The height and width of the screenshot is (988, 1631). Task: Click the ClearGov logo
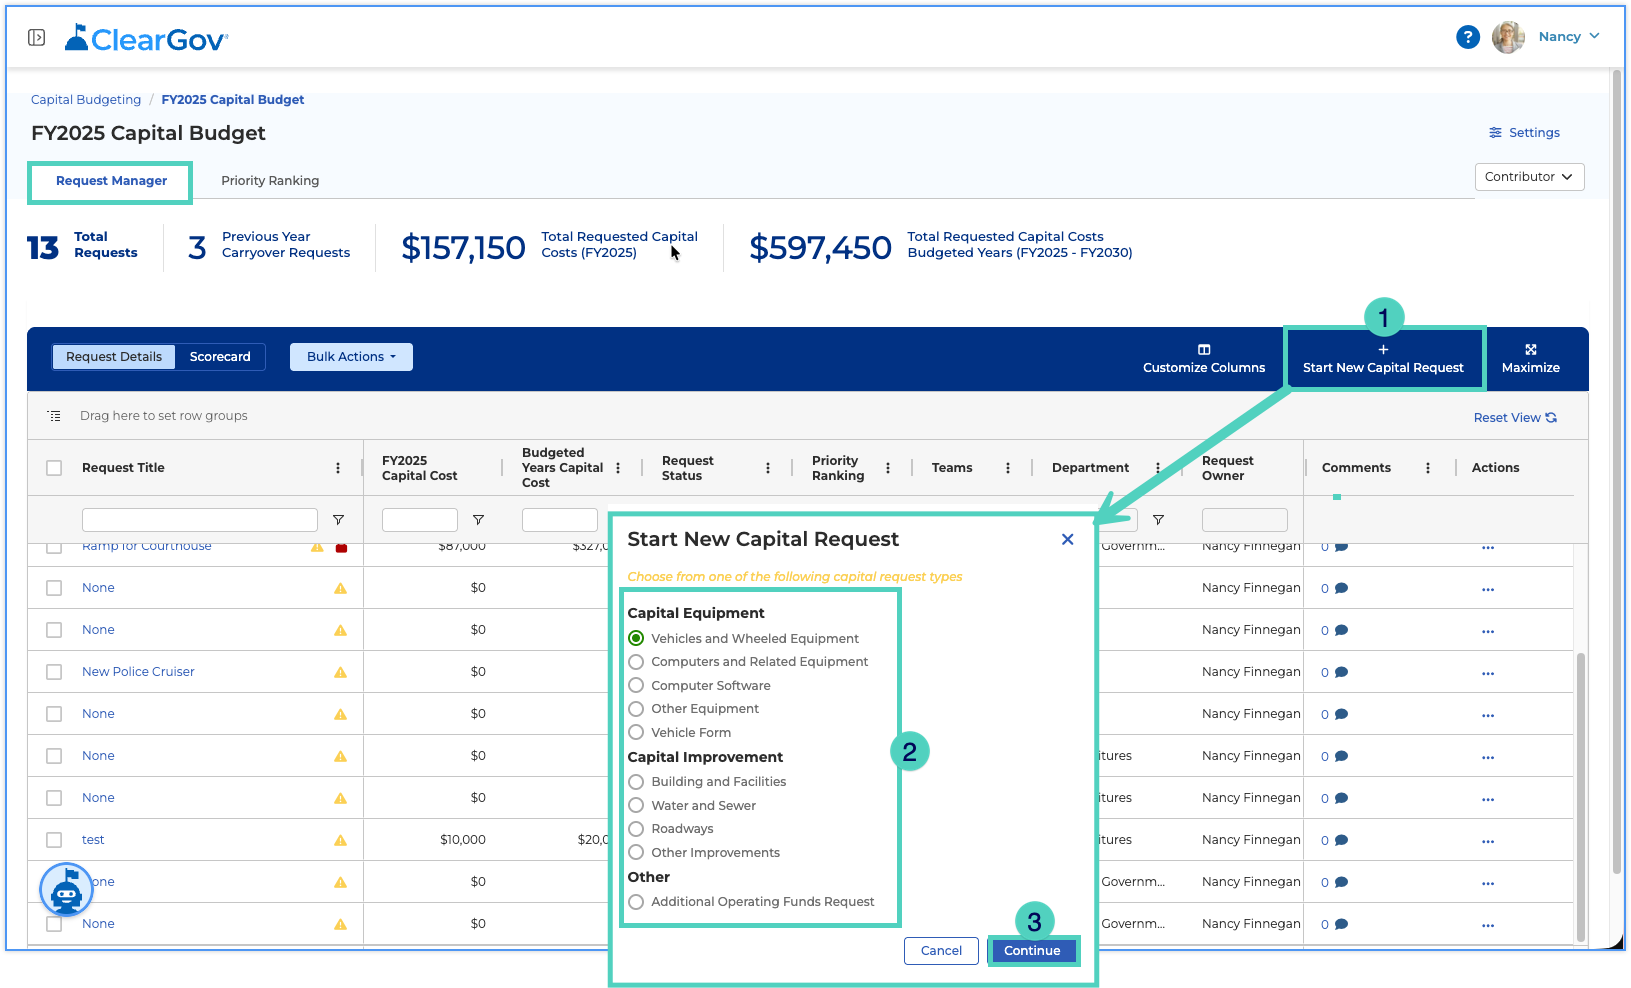click(146, 38)
